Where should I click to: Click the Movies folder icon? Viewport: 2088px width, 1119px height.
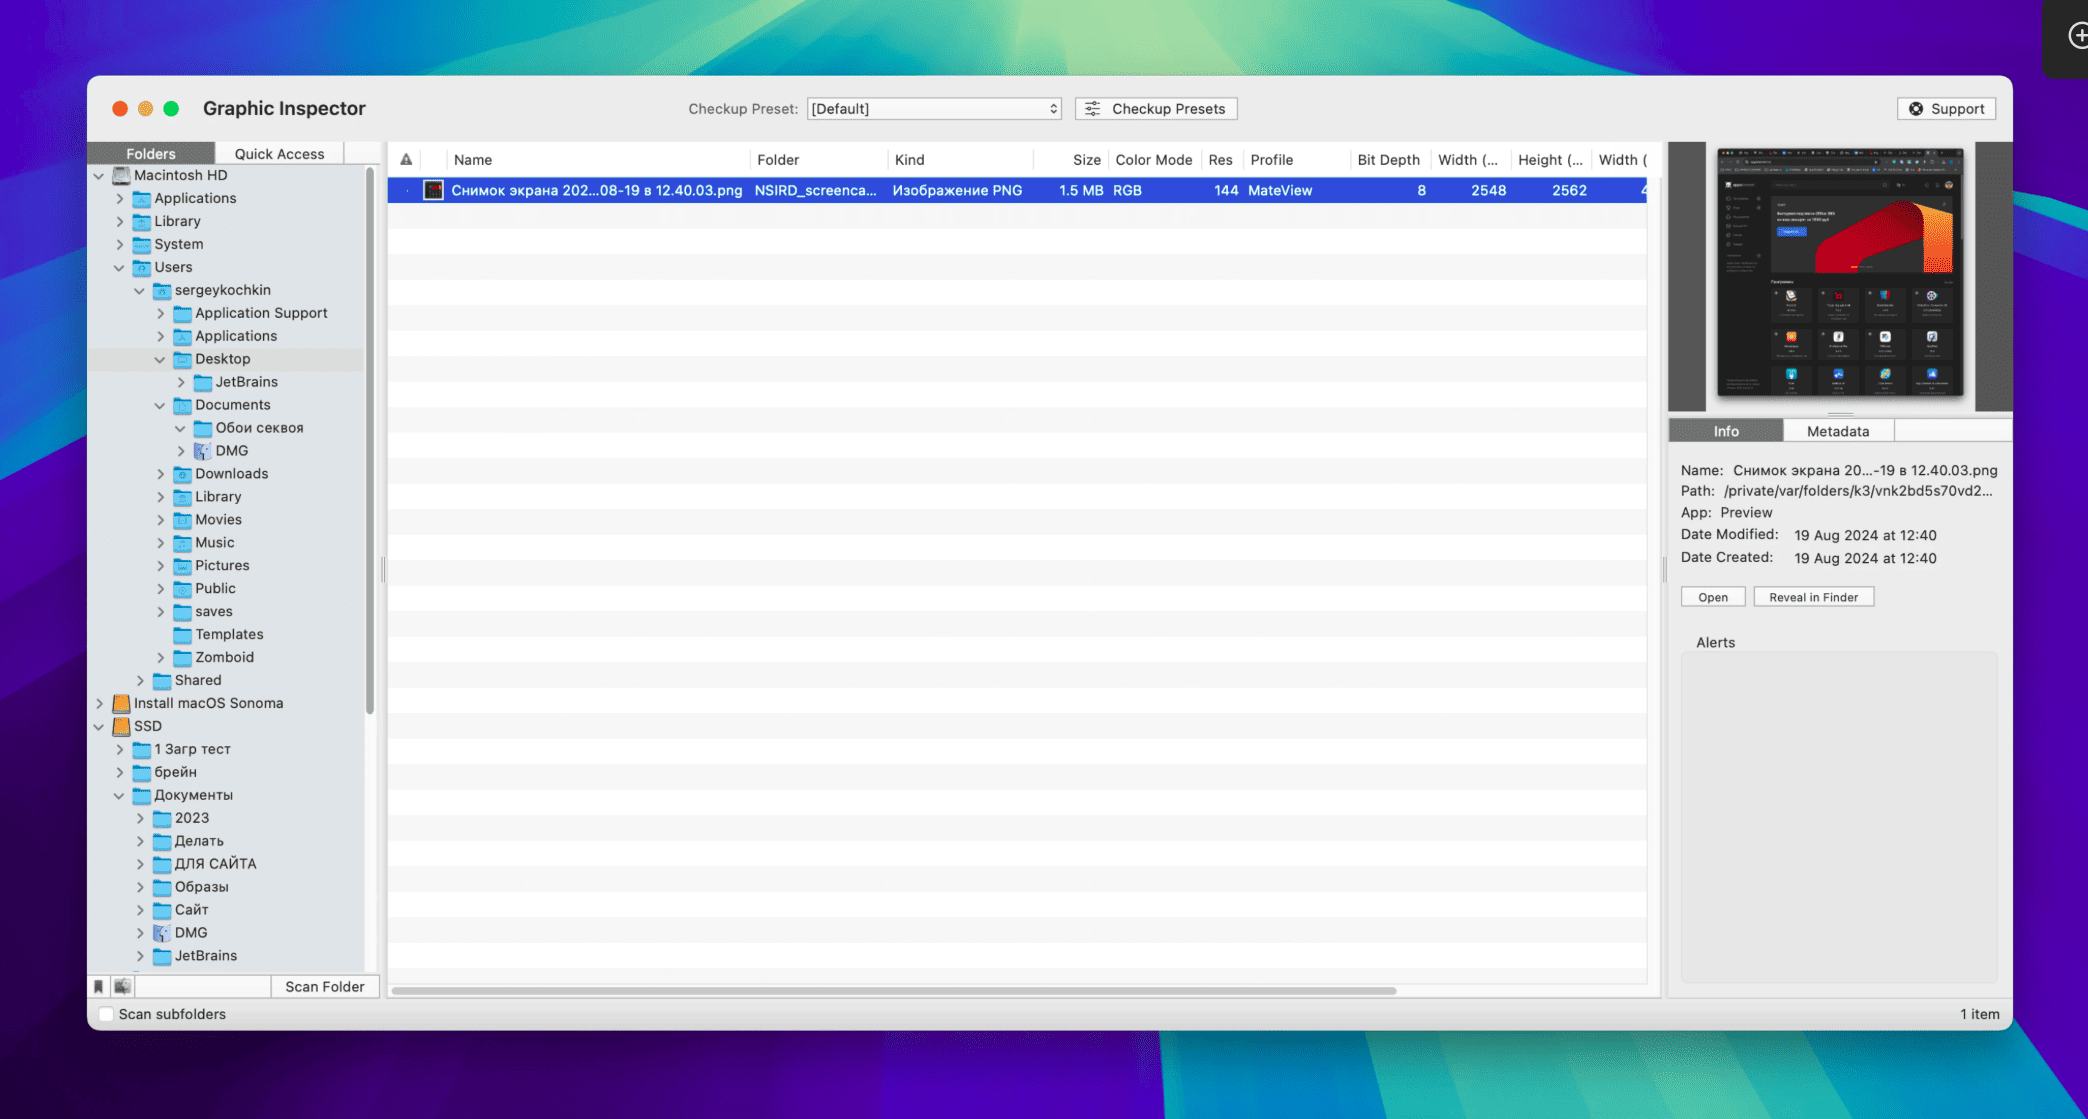(182, 520)
